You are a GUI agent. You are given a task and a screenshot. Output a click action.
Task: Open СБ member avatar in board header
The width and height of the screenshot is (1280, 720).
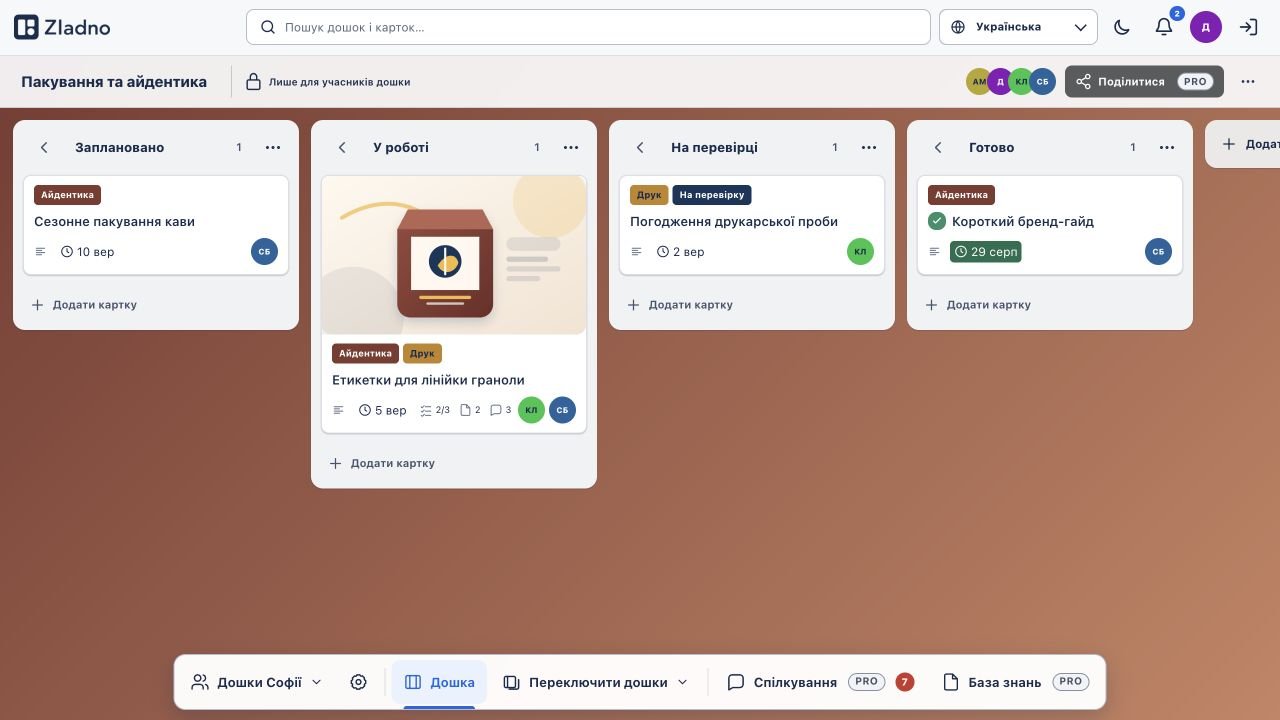click(1043, 82)
